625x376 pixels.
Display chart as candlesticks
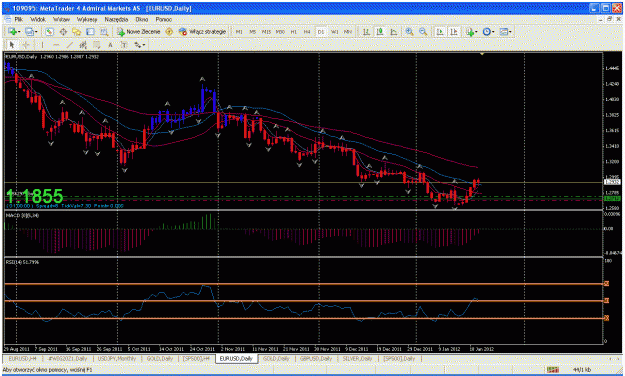[x=380, y=31]
